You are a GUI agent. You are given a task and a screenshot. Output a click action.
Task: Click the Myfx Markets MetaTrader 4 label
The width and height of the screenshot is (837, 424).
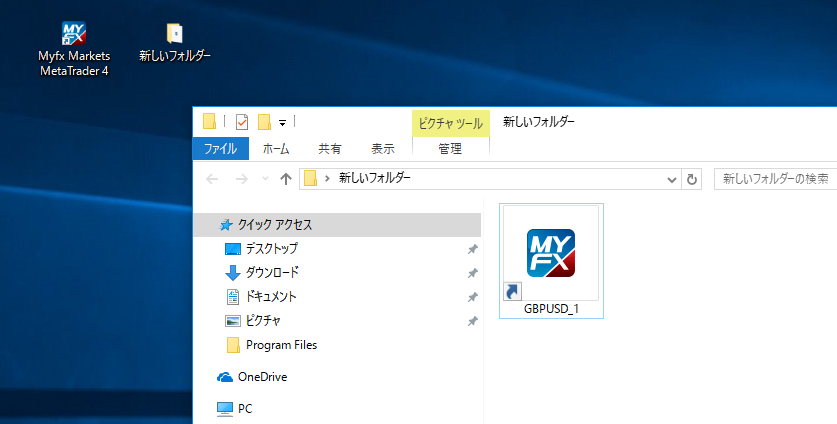click(x=74, y=63)
